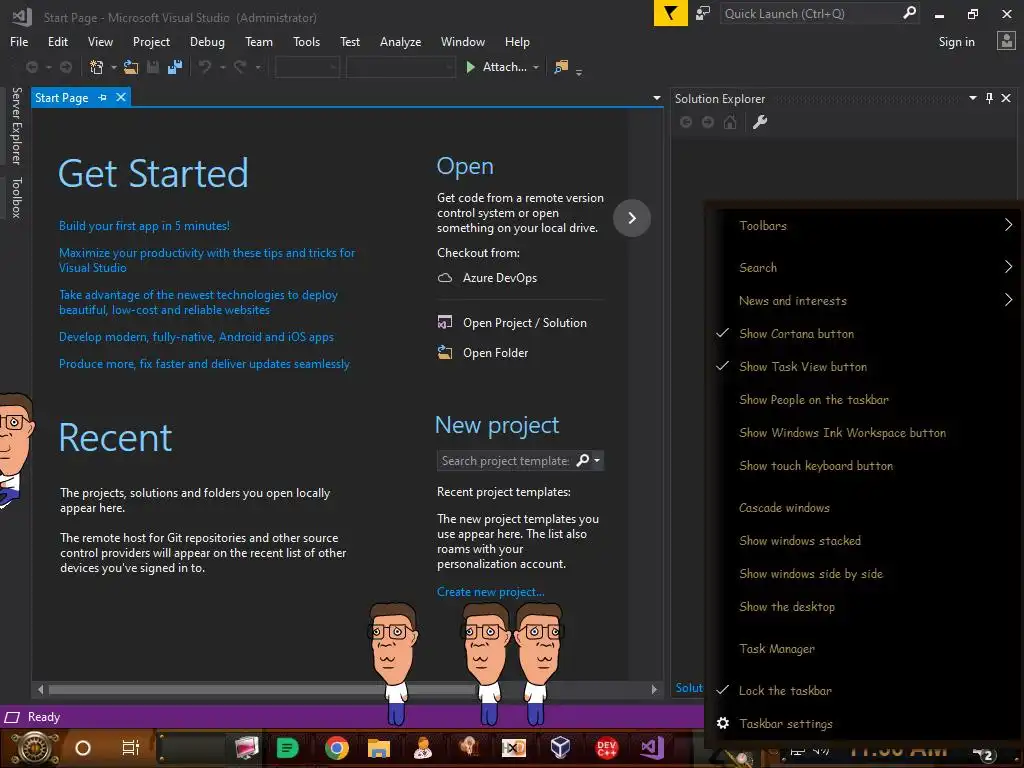Open Google Chrome from the taskbar
1024x768 pixels.
coord(336,748)
